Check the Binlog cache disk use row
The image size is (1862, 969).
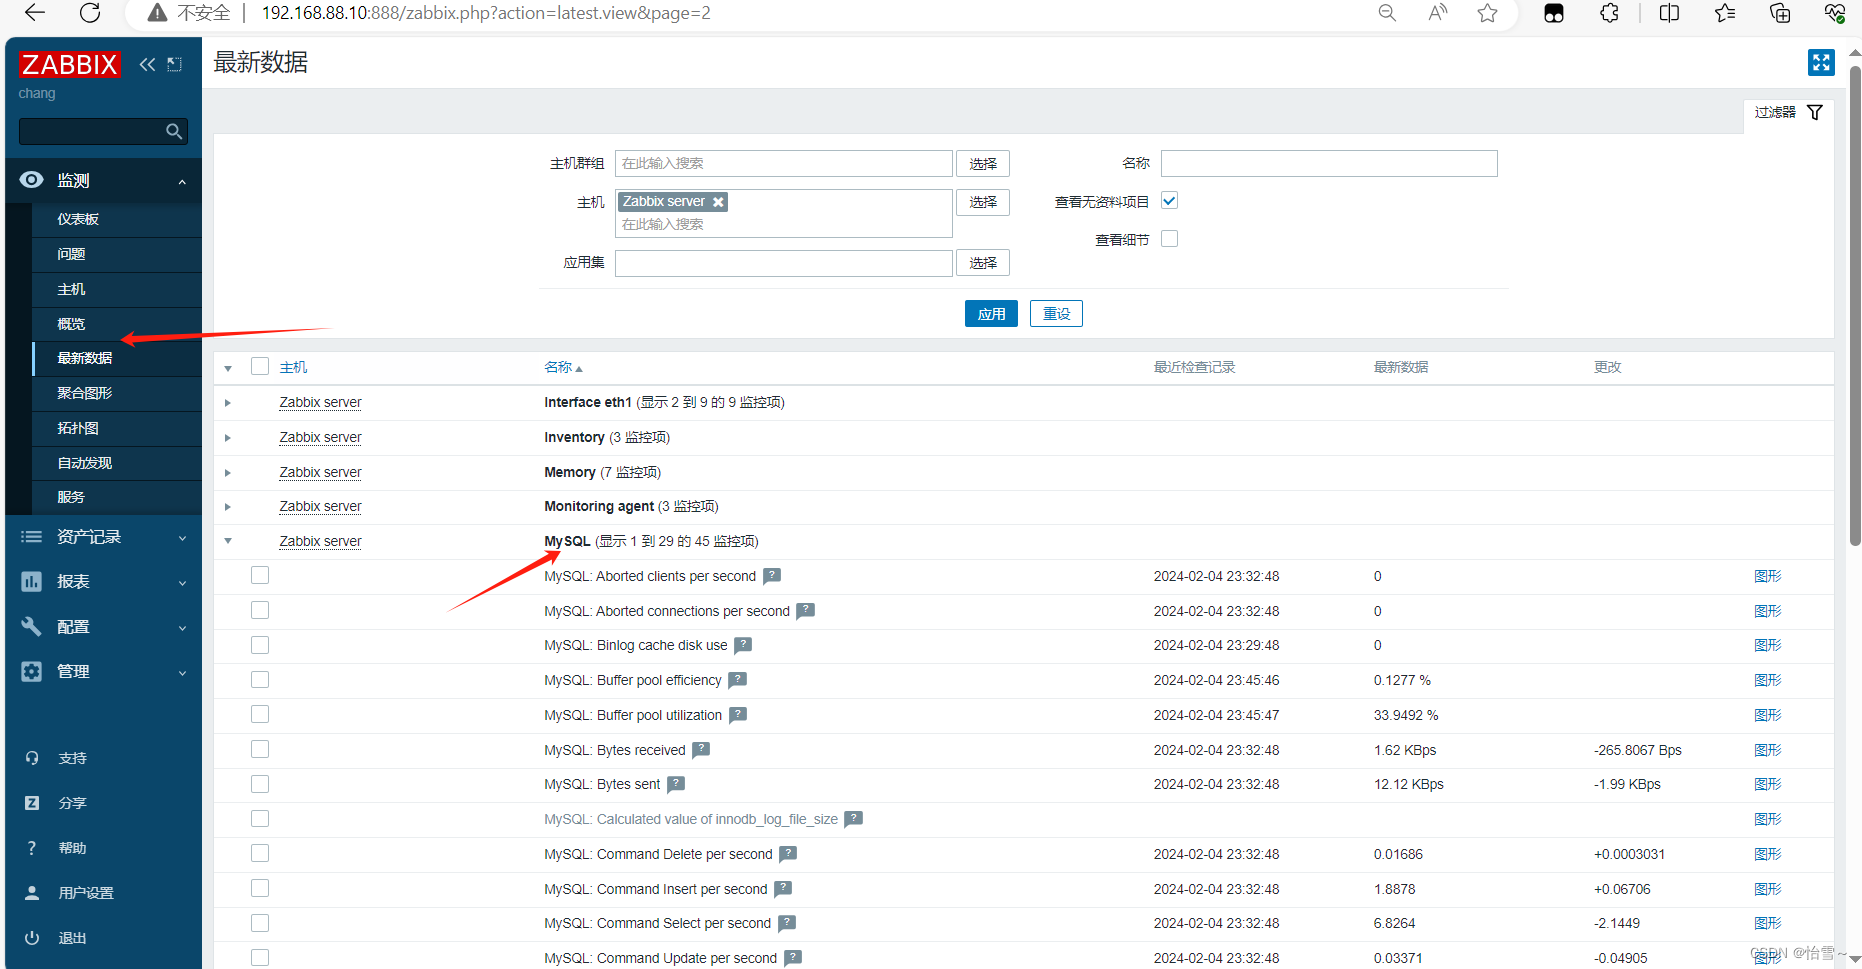click(x=260, y=645)
